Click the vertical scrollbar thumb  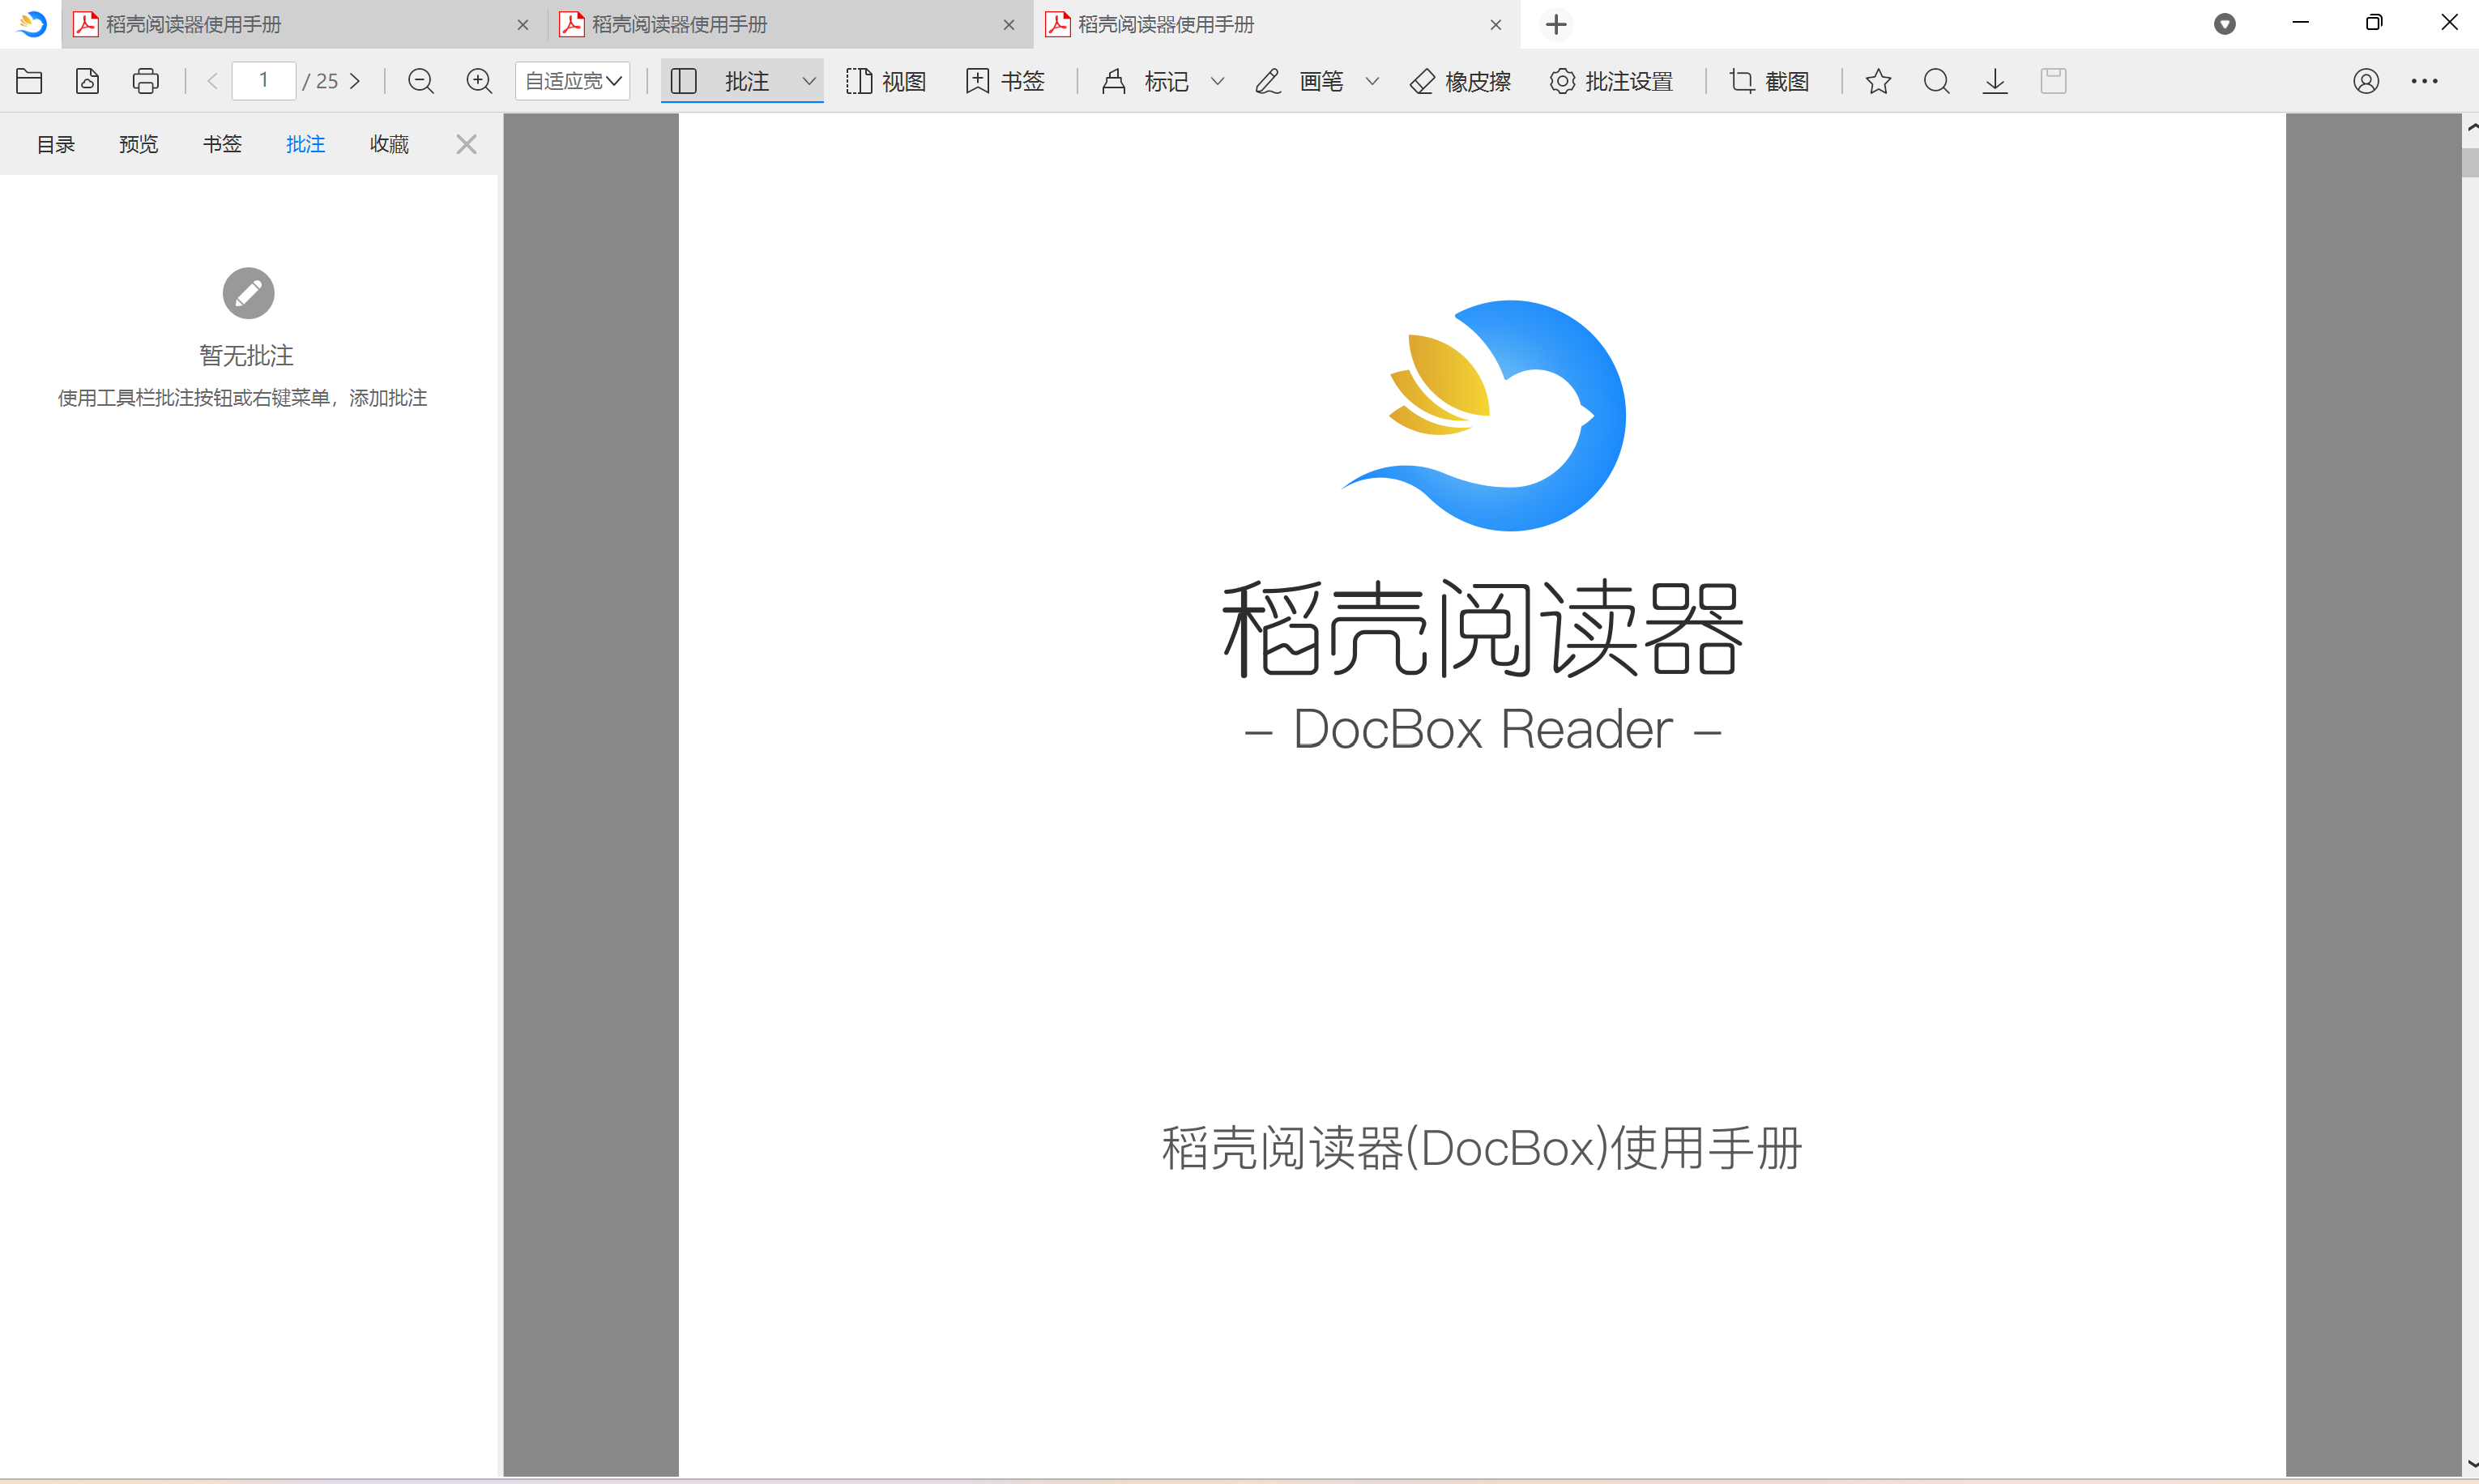pyautogui.click(x=2470, y=162)
